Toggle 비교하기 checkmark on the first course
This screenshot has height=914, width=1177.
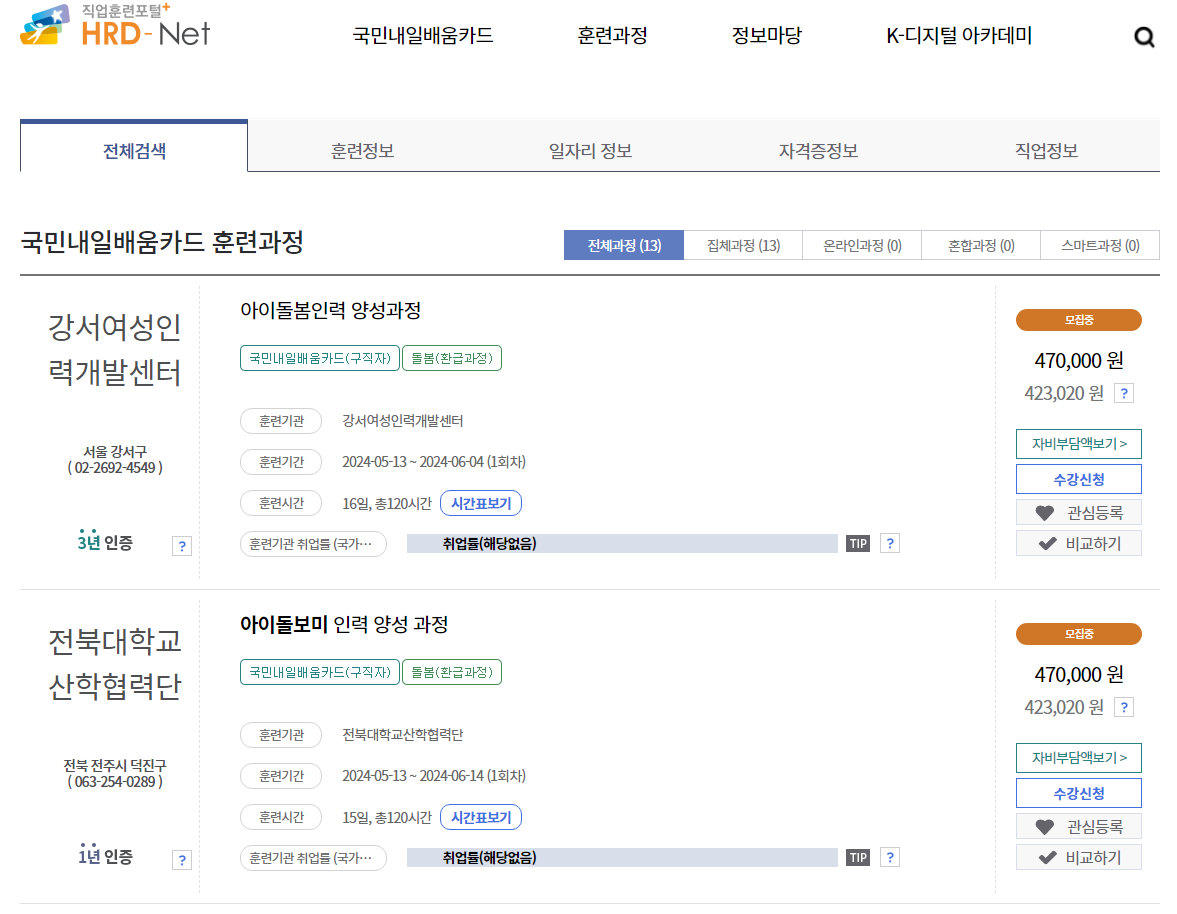coord(1078,543)
